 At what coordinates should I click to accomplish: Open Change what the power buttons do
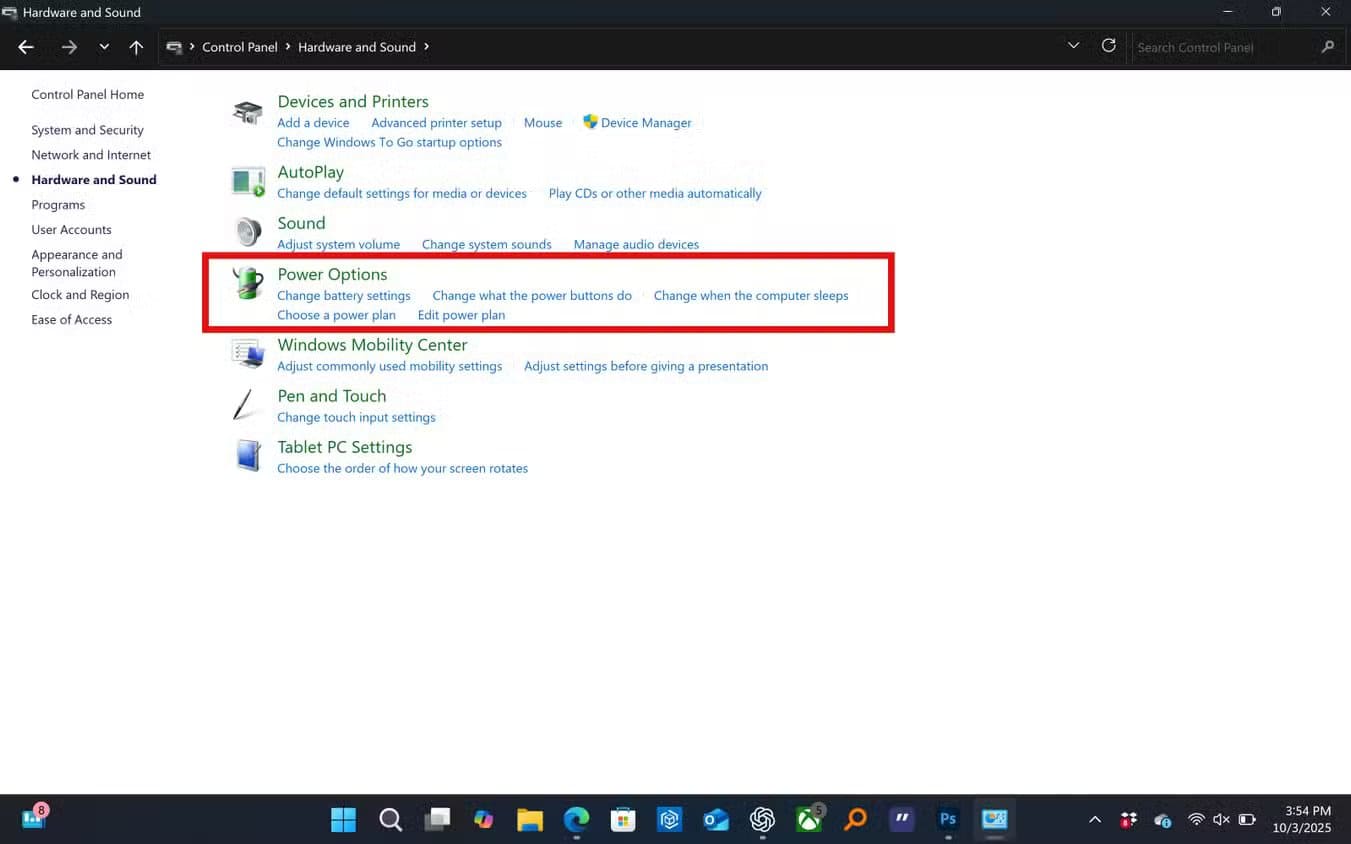pyautogui.click(x=532, y=296)
